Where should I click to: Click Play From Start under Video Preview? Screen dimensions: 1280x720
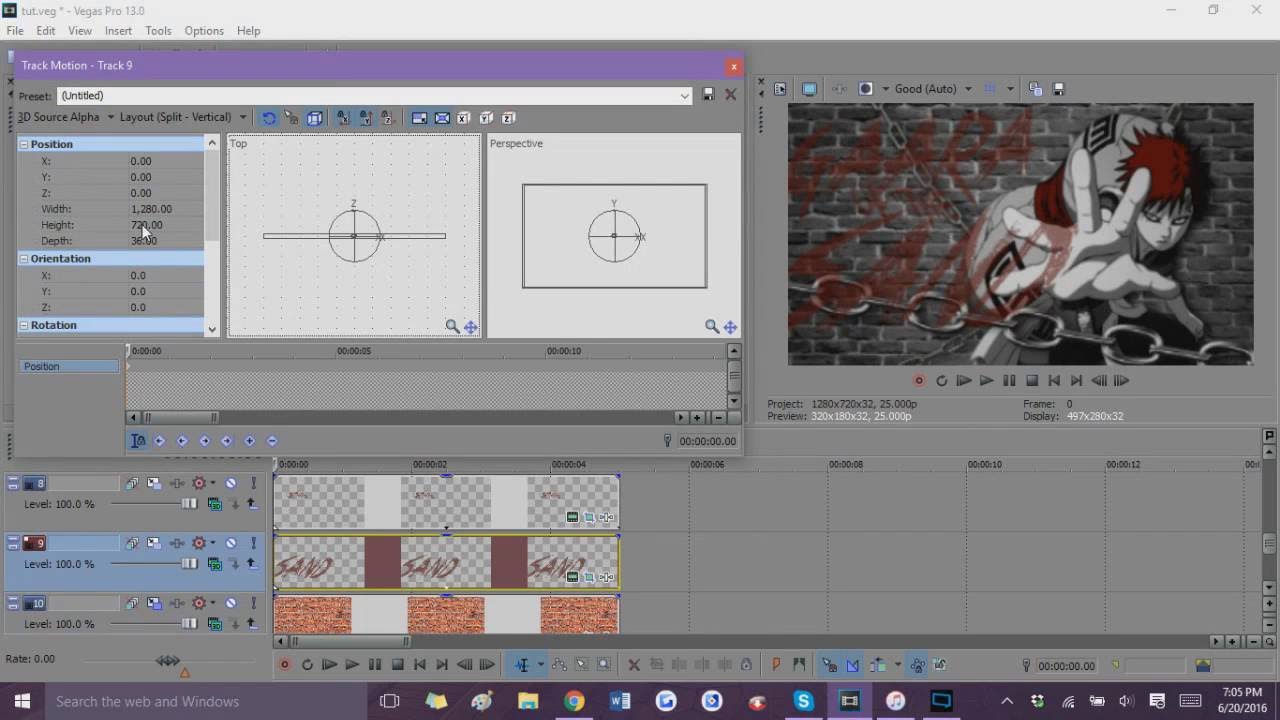tap(964, 380)
